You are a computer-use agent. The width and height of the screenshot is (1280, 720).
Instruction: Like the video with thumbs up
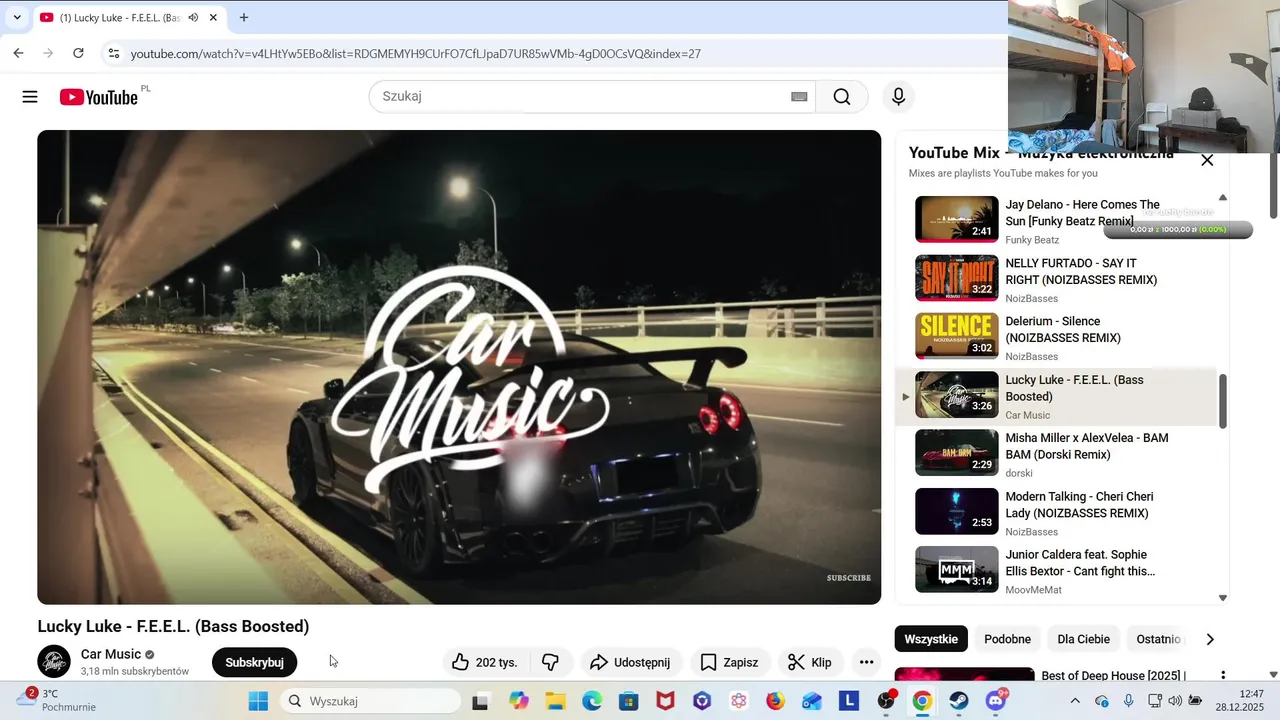485,662
